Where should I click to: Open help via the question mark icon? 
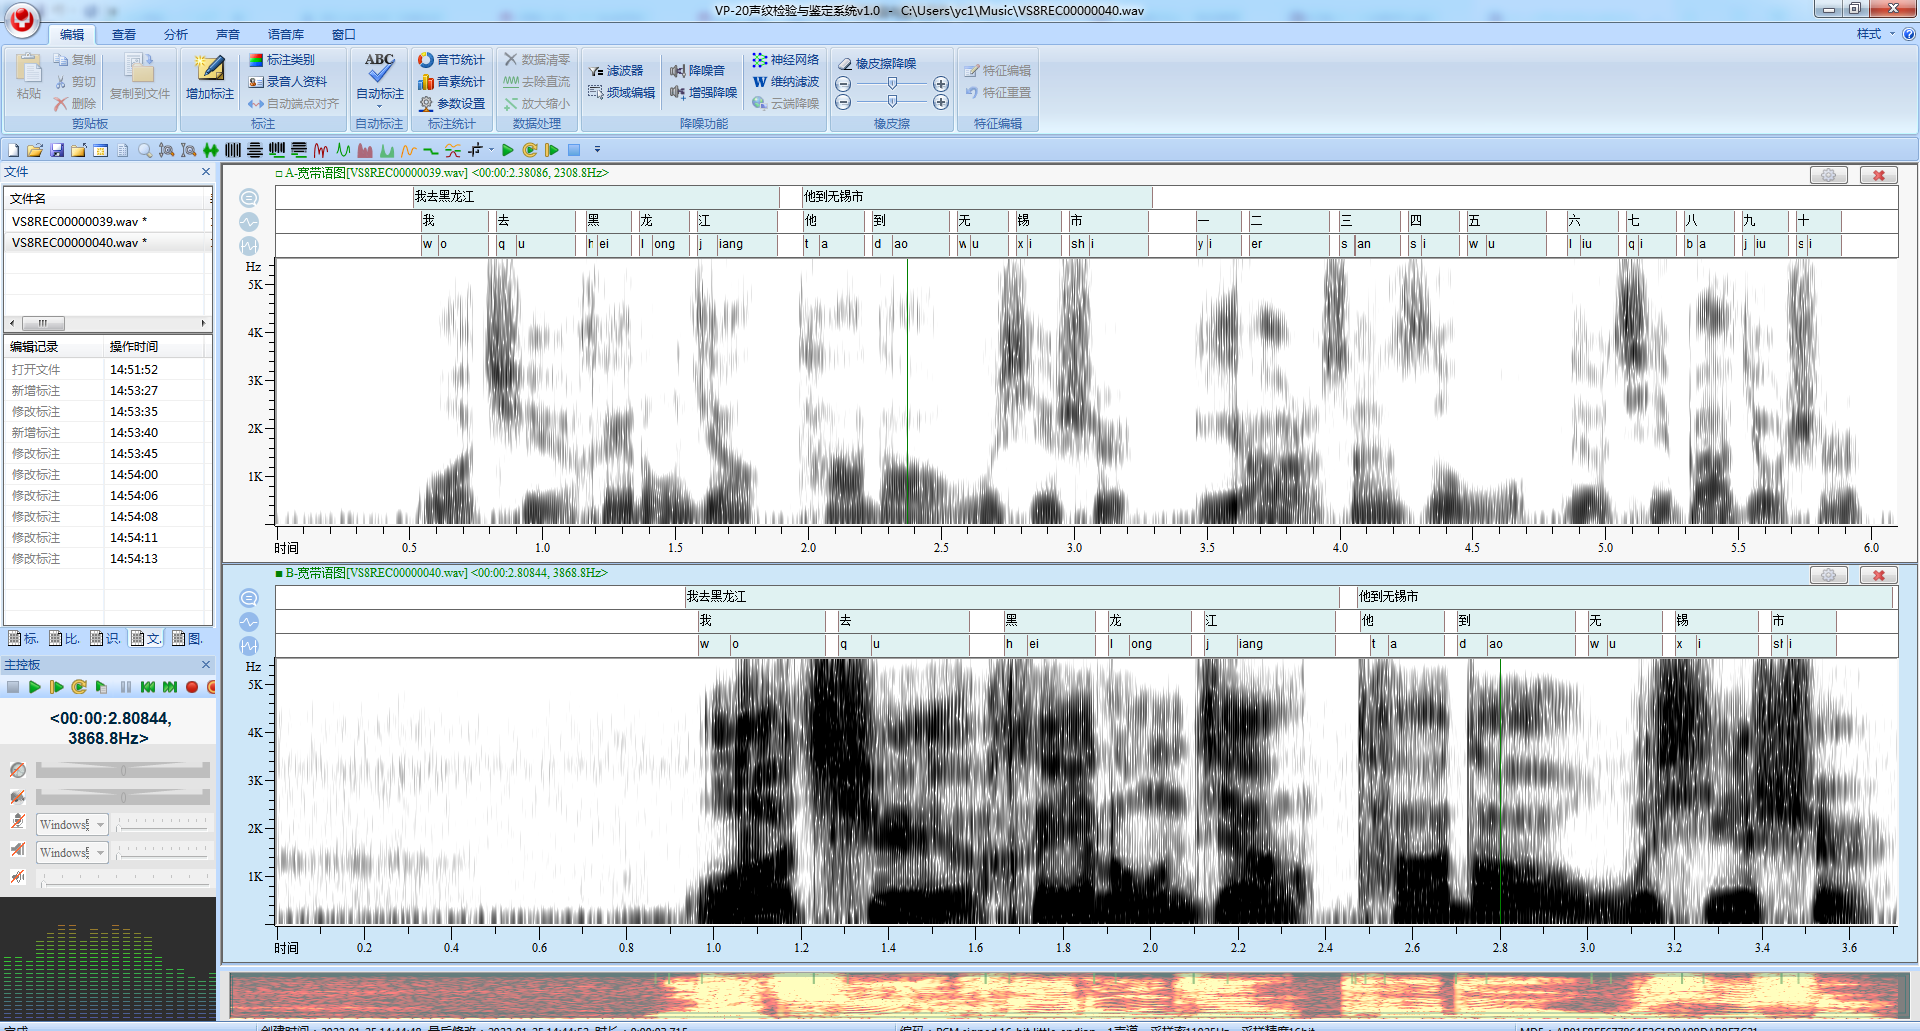1908,34
